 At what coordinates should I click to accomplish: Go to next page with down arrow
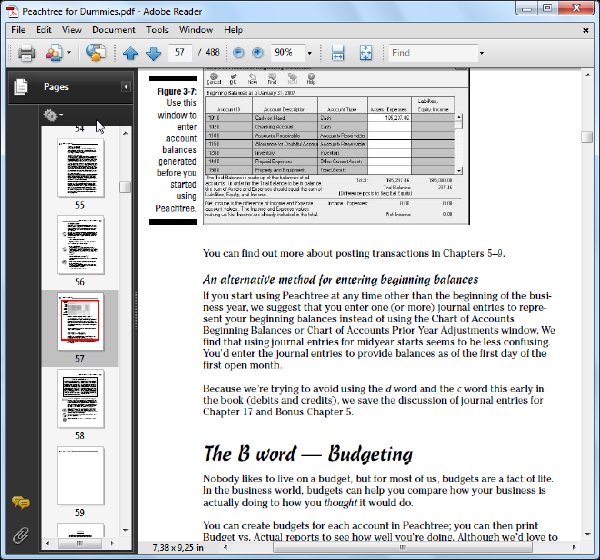(153, 53)
